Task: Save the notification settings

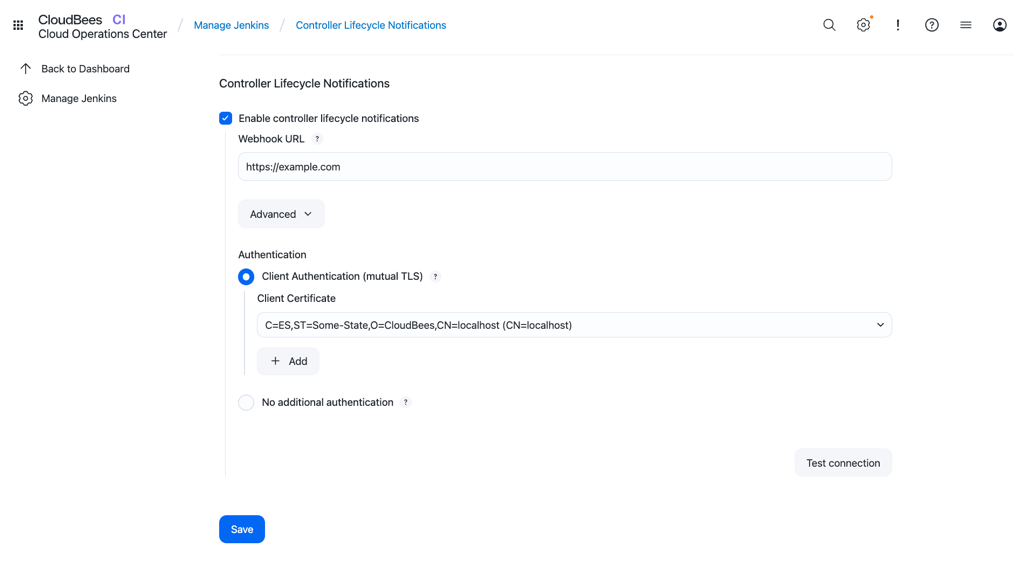Action: 242,529
